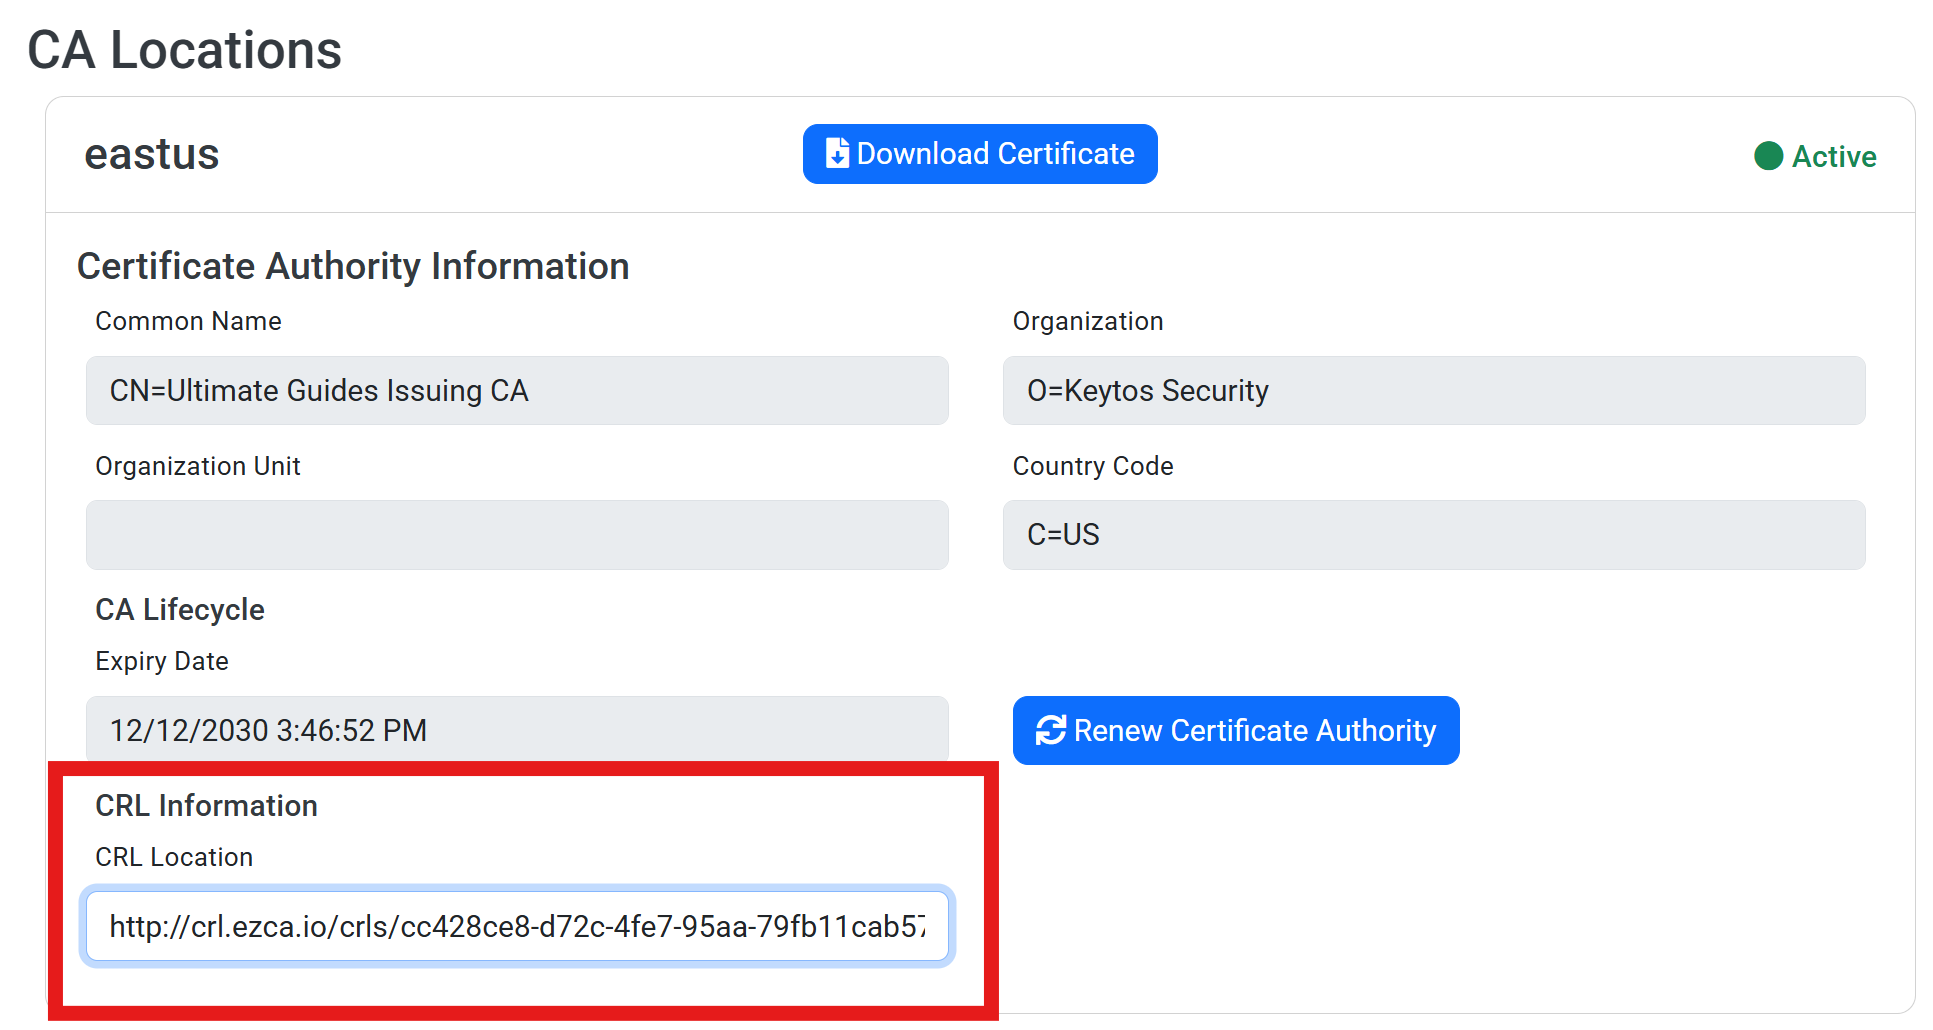
Task: Click the 'CA Lifecycle' heading
Action: (x=180, y=609)
